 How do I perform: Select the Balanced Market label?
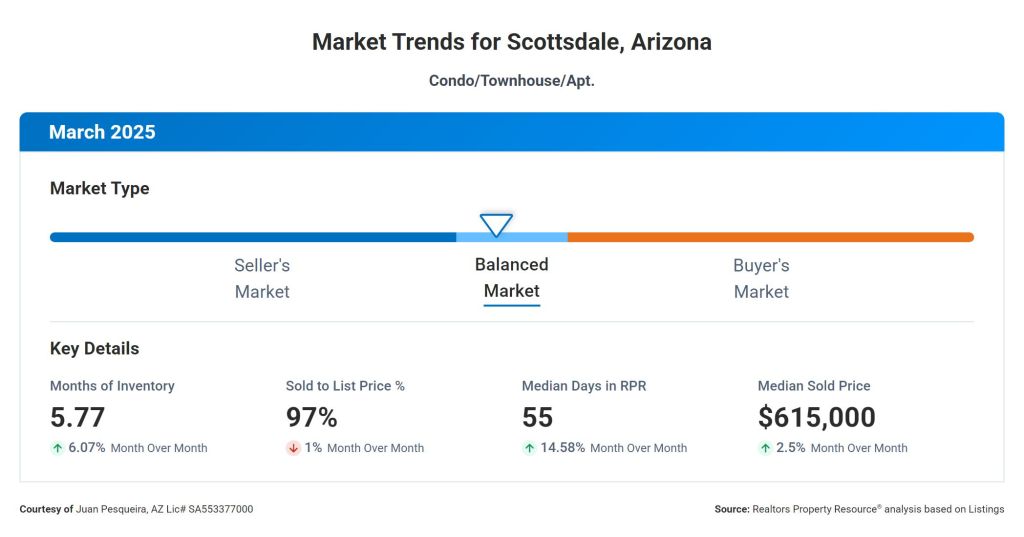tap(511, 278)
